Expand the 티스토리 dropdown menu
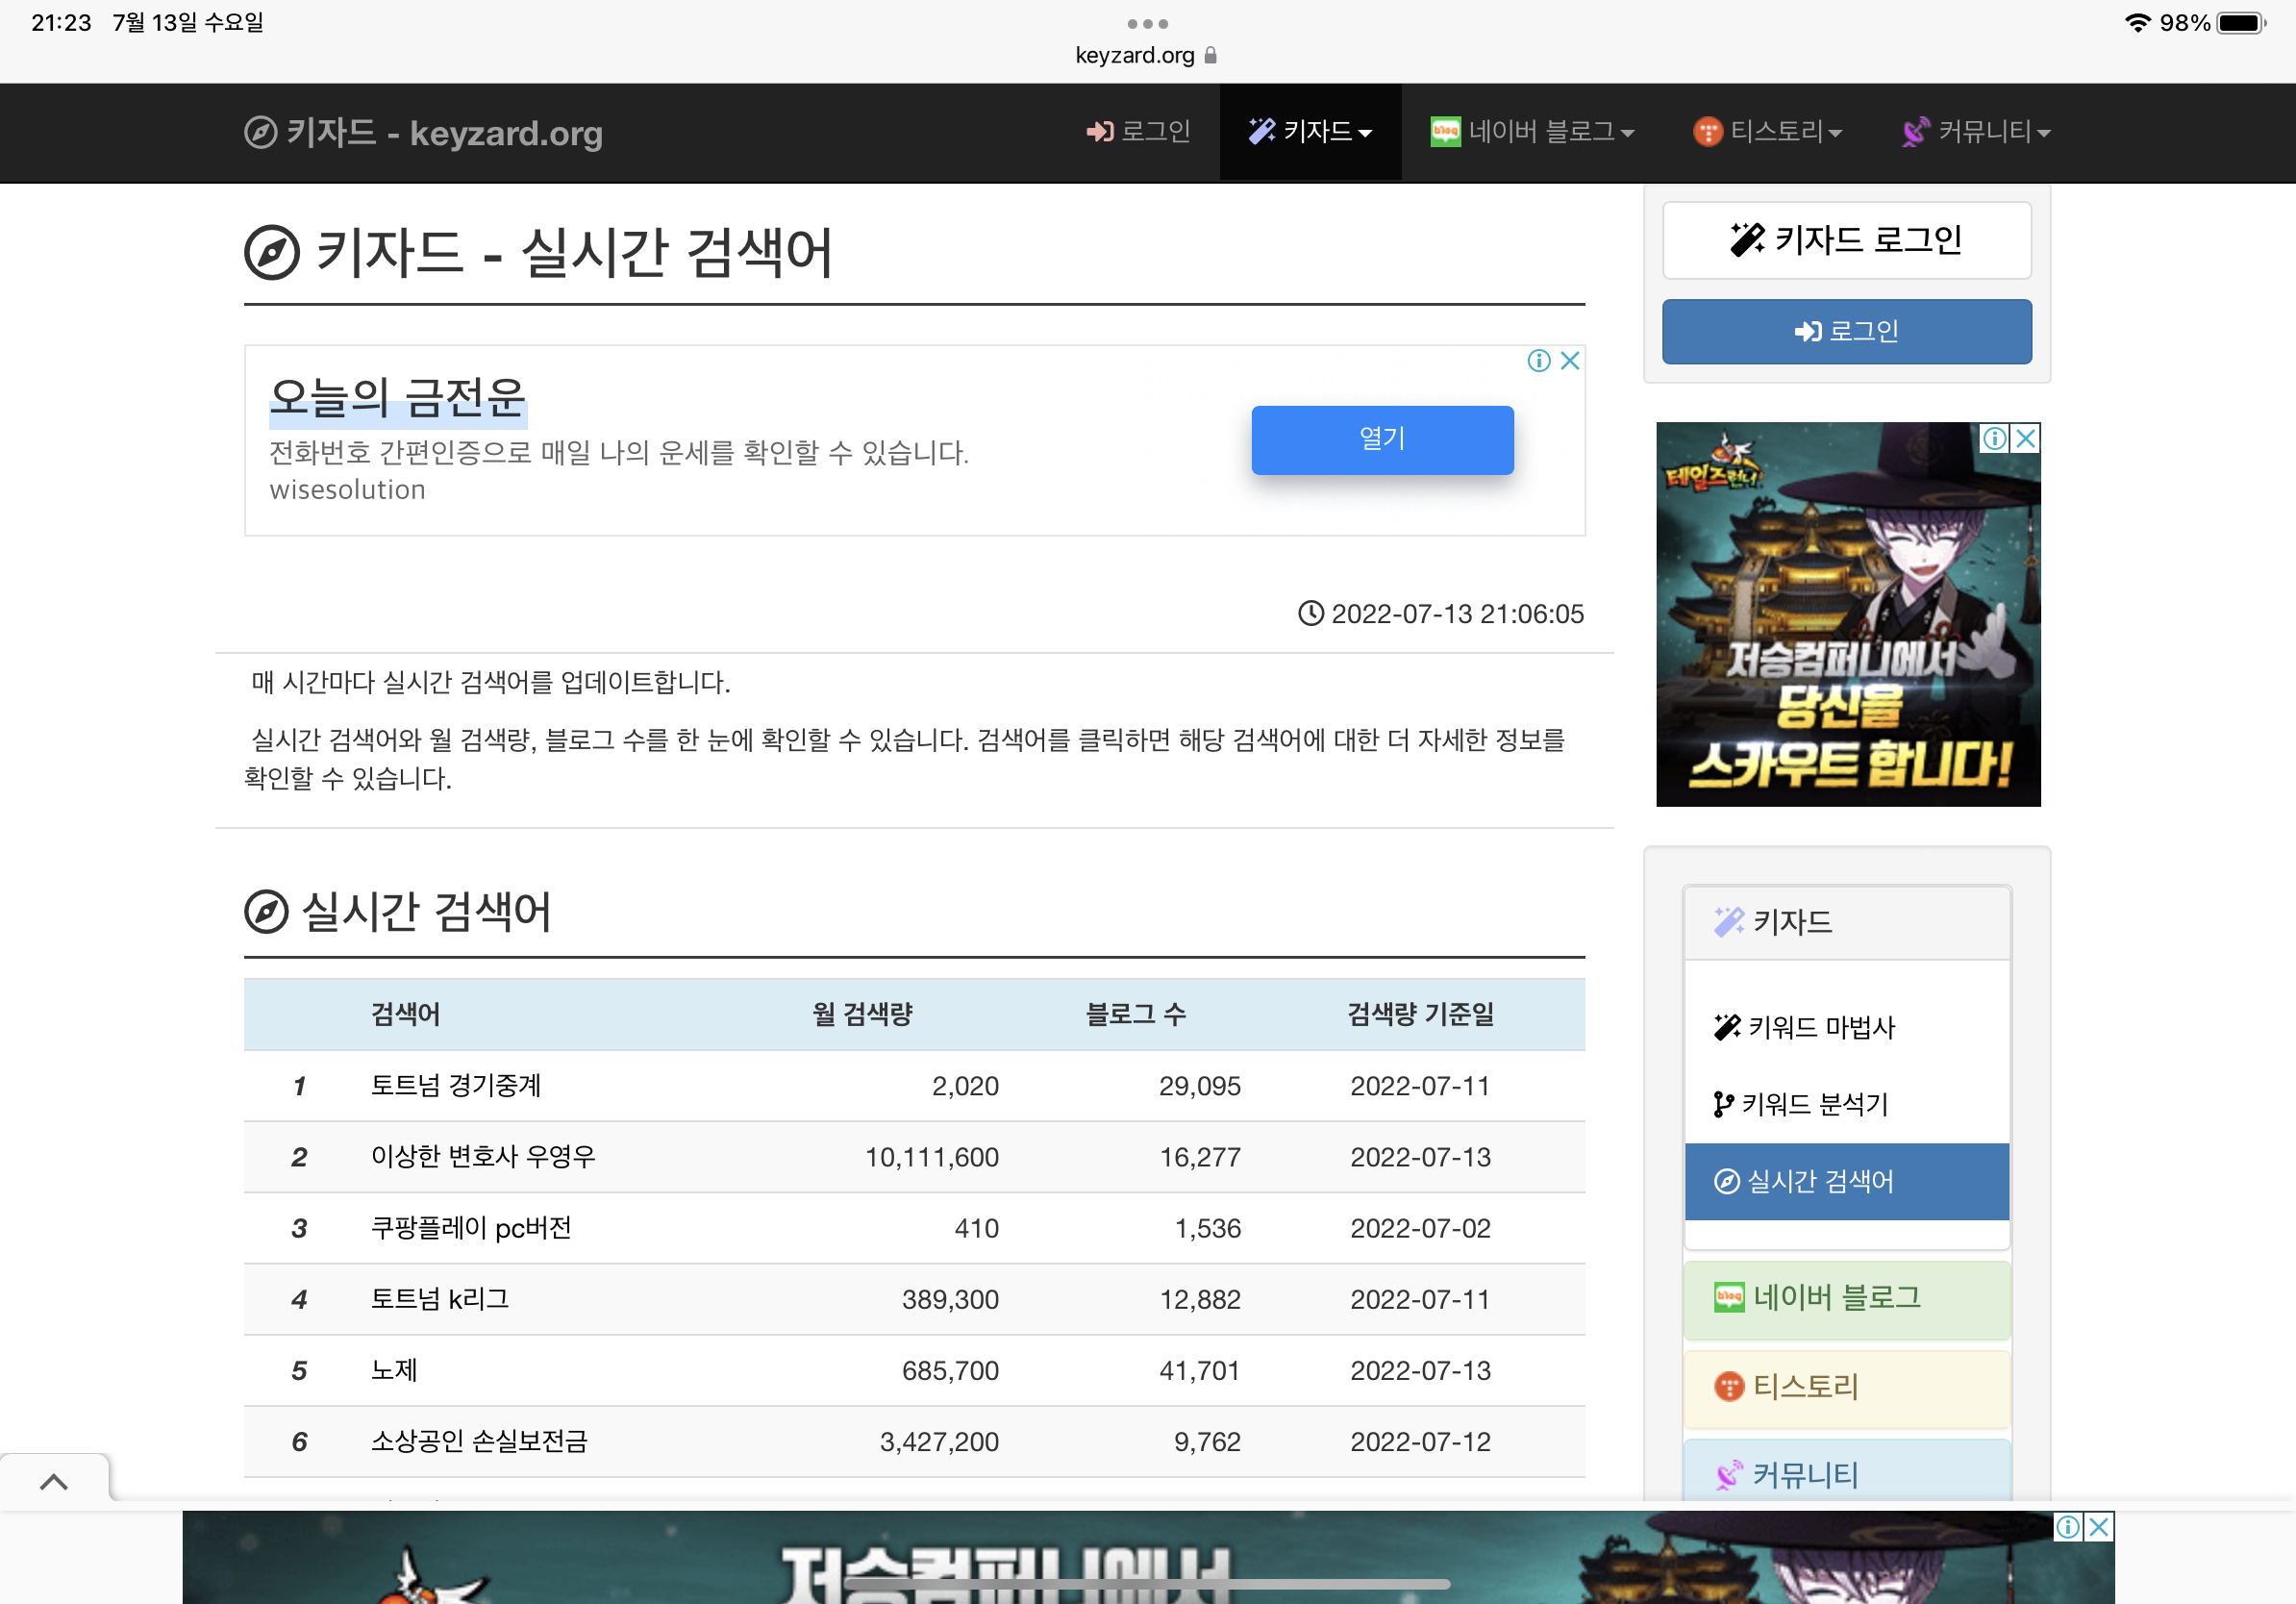Image resolution: width=2296 pixels, height=1604 pixels. pyautogui.click(x=1768, y=132)
